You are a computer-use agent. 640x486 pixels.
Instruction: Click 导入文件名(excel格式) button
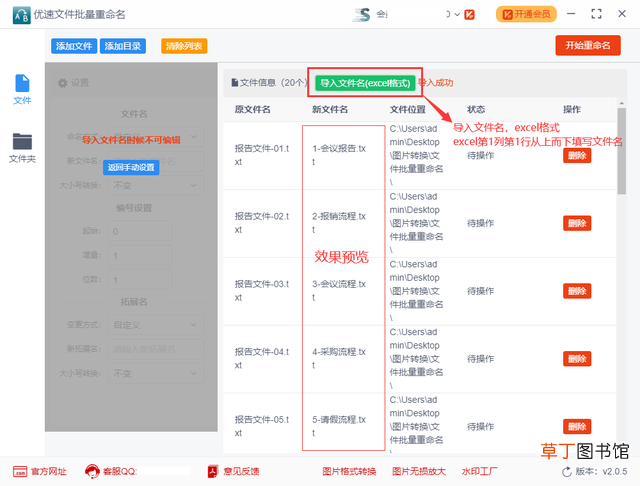pos(365,83)
